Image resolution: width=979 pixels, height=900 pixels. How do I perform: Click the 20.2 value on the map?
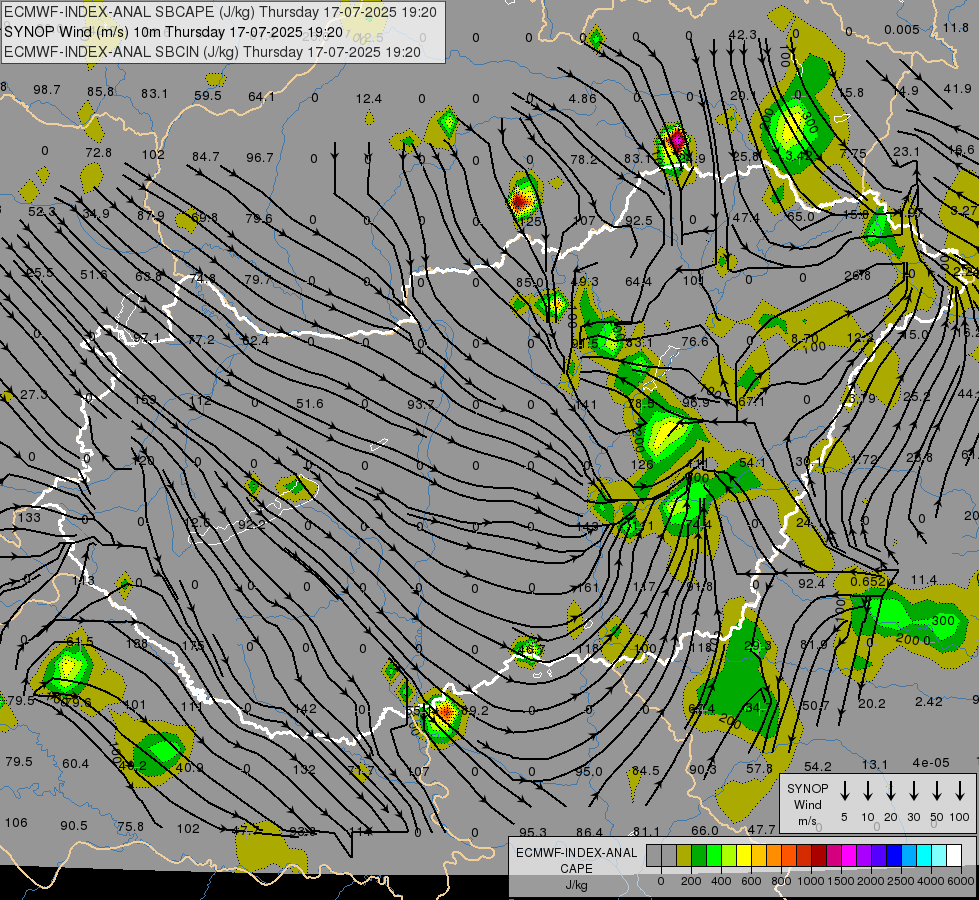(x=872, y=703)
